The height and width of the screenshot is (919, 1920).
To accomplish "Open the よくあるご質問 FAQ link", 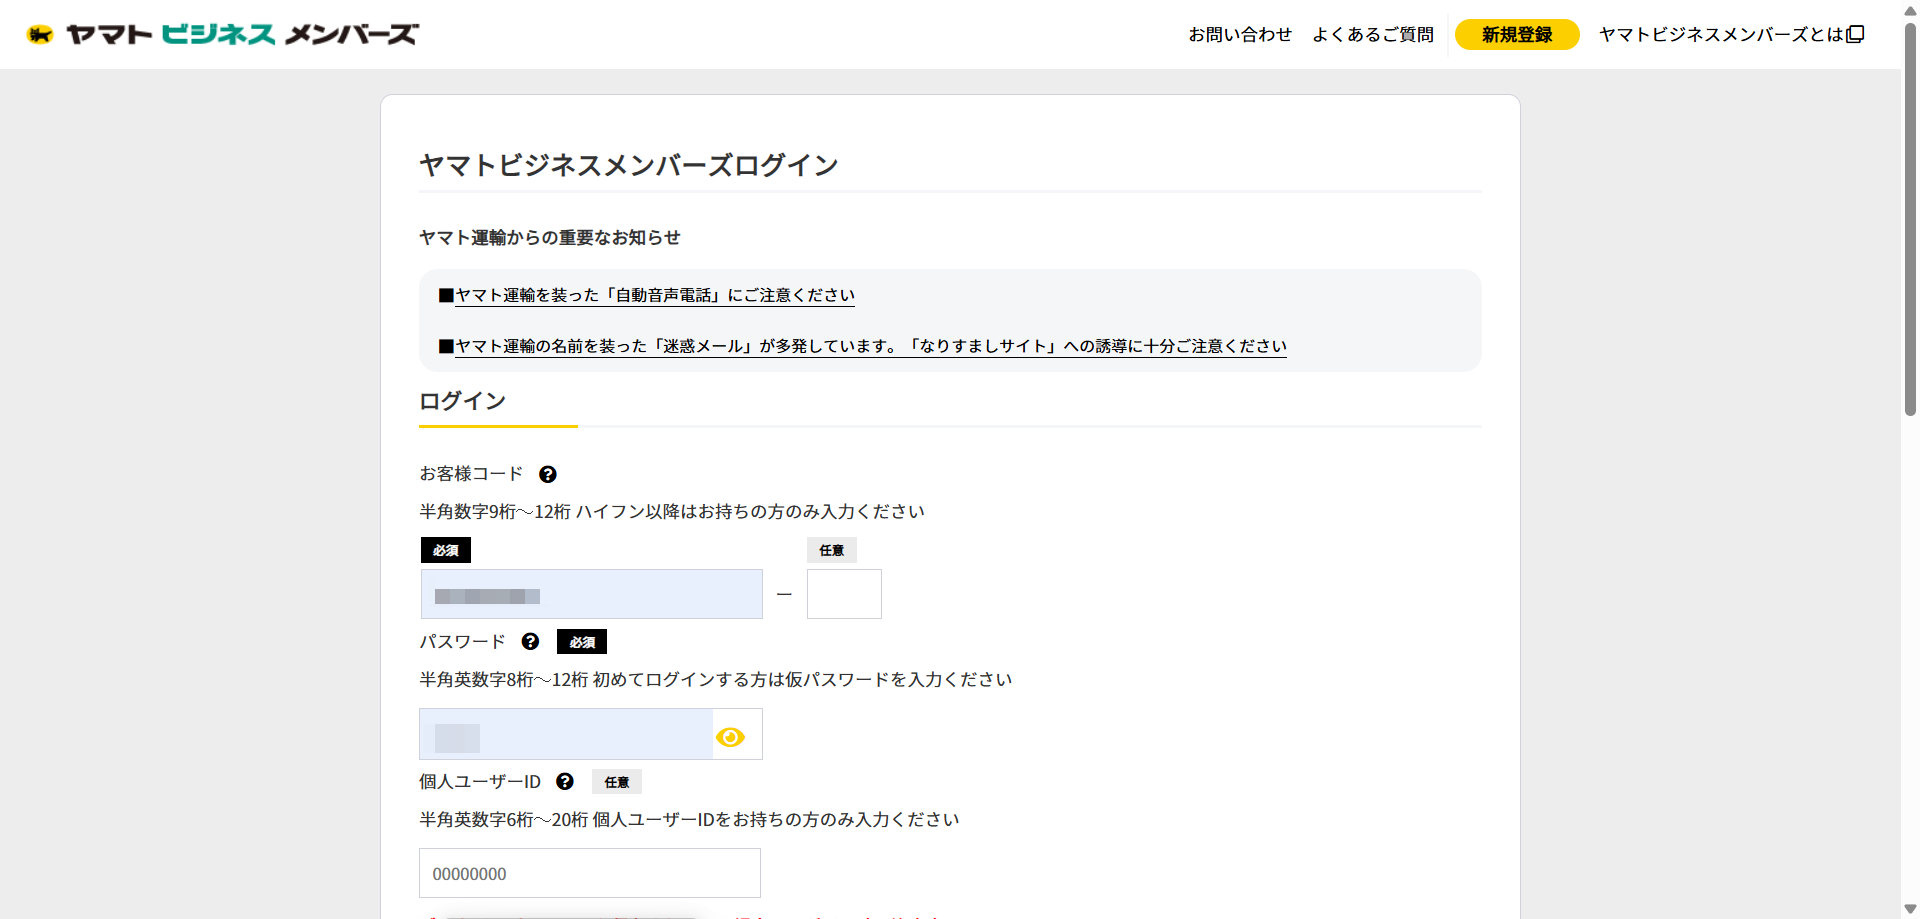I will (1373, 35).
